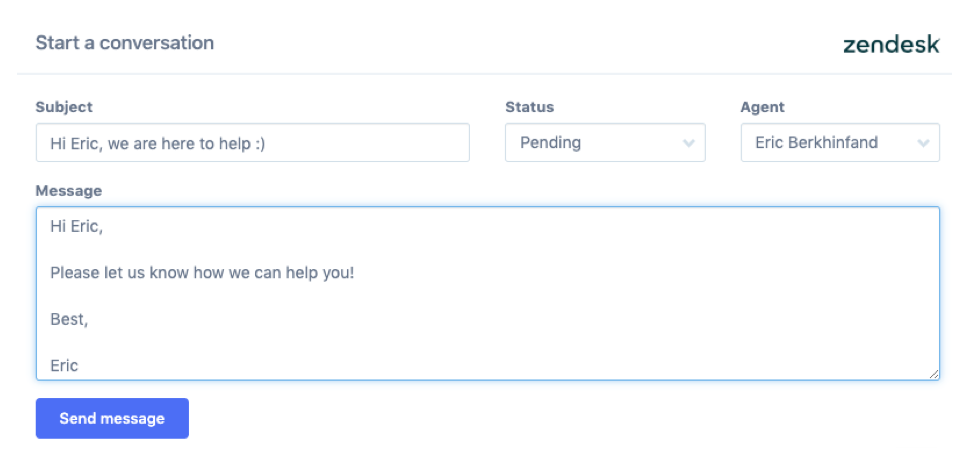The width and height of the screenshot is (969, 459).
Task: Click the Start a conversation heading
Action: point(125,43)
